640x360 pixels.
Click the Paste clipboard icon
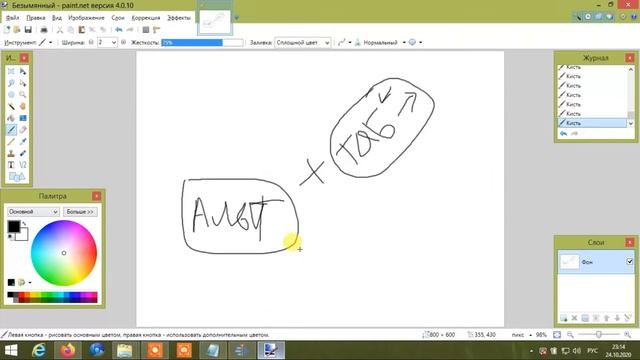(x=82, y=30)
